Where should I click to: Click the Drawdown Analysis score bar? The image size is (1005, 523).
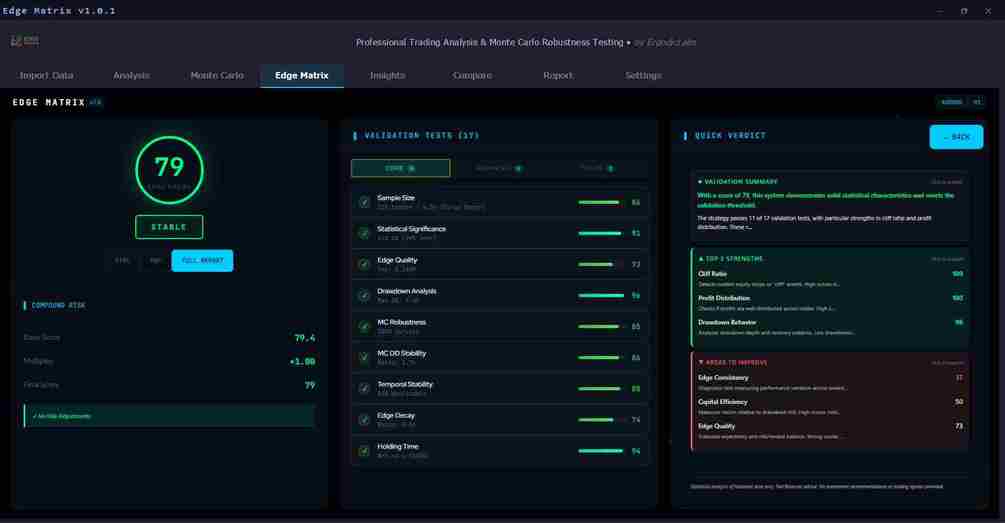601,295
